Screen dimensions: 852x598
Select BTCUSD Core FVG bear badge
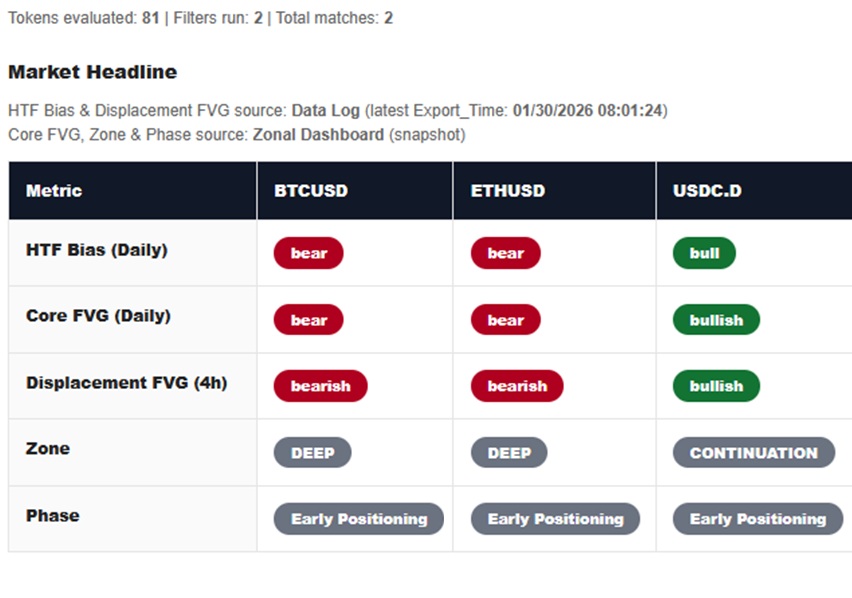pos(309,320)
